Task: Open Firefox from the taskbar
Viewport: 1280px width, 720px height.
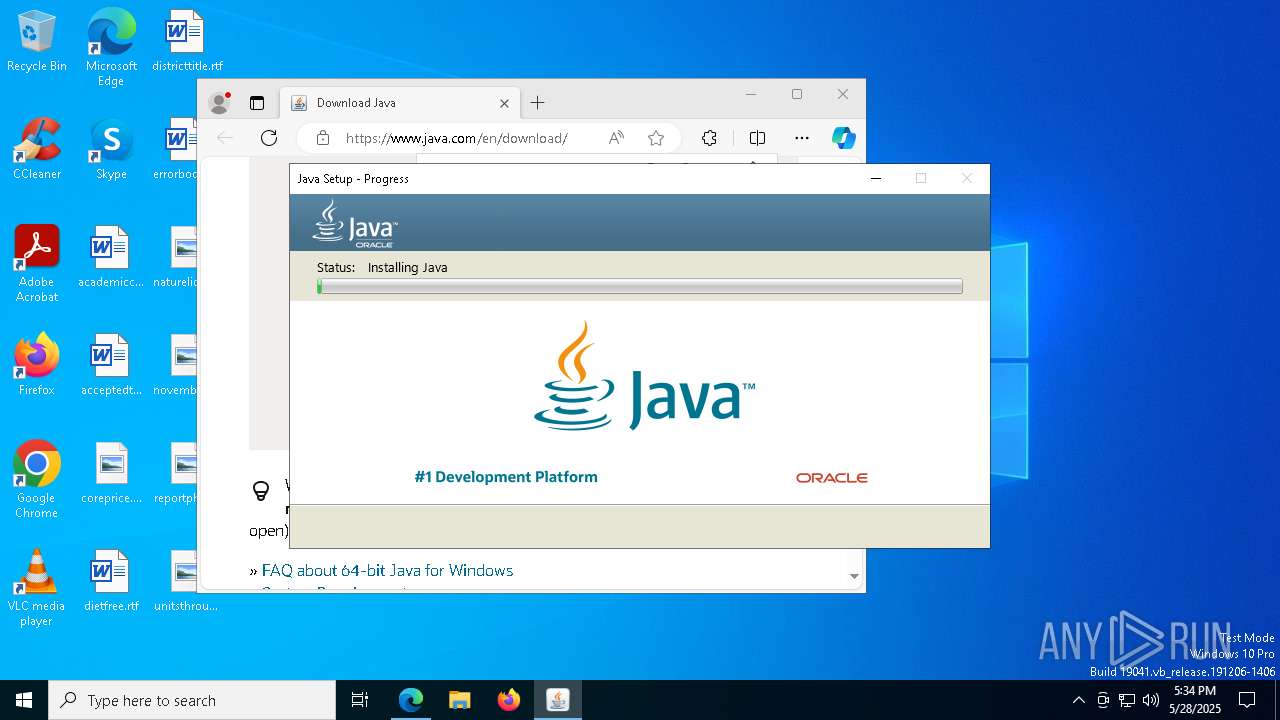Action: (x=508, y=700)
